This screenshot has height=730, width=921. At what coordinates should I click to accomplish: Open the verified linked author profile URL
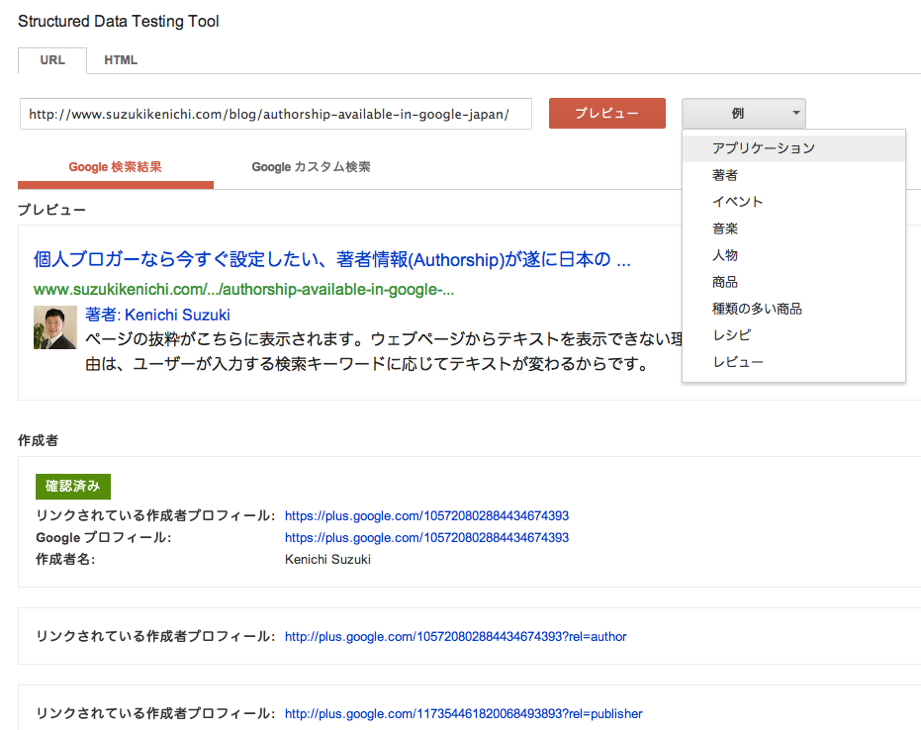click(427, 516)
